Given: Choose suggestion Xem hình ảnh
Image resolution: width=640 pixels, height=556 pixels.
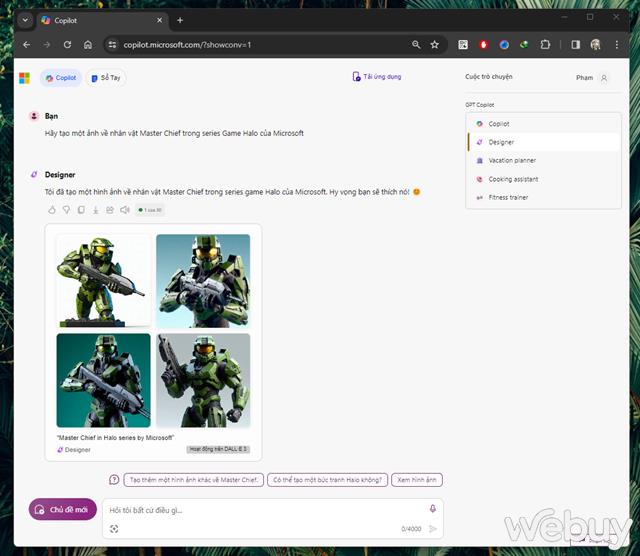Looking at the screenshot, I should [417, 480].
